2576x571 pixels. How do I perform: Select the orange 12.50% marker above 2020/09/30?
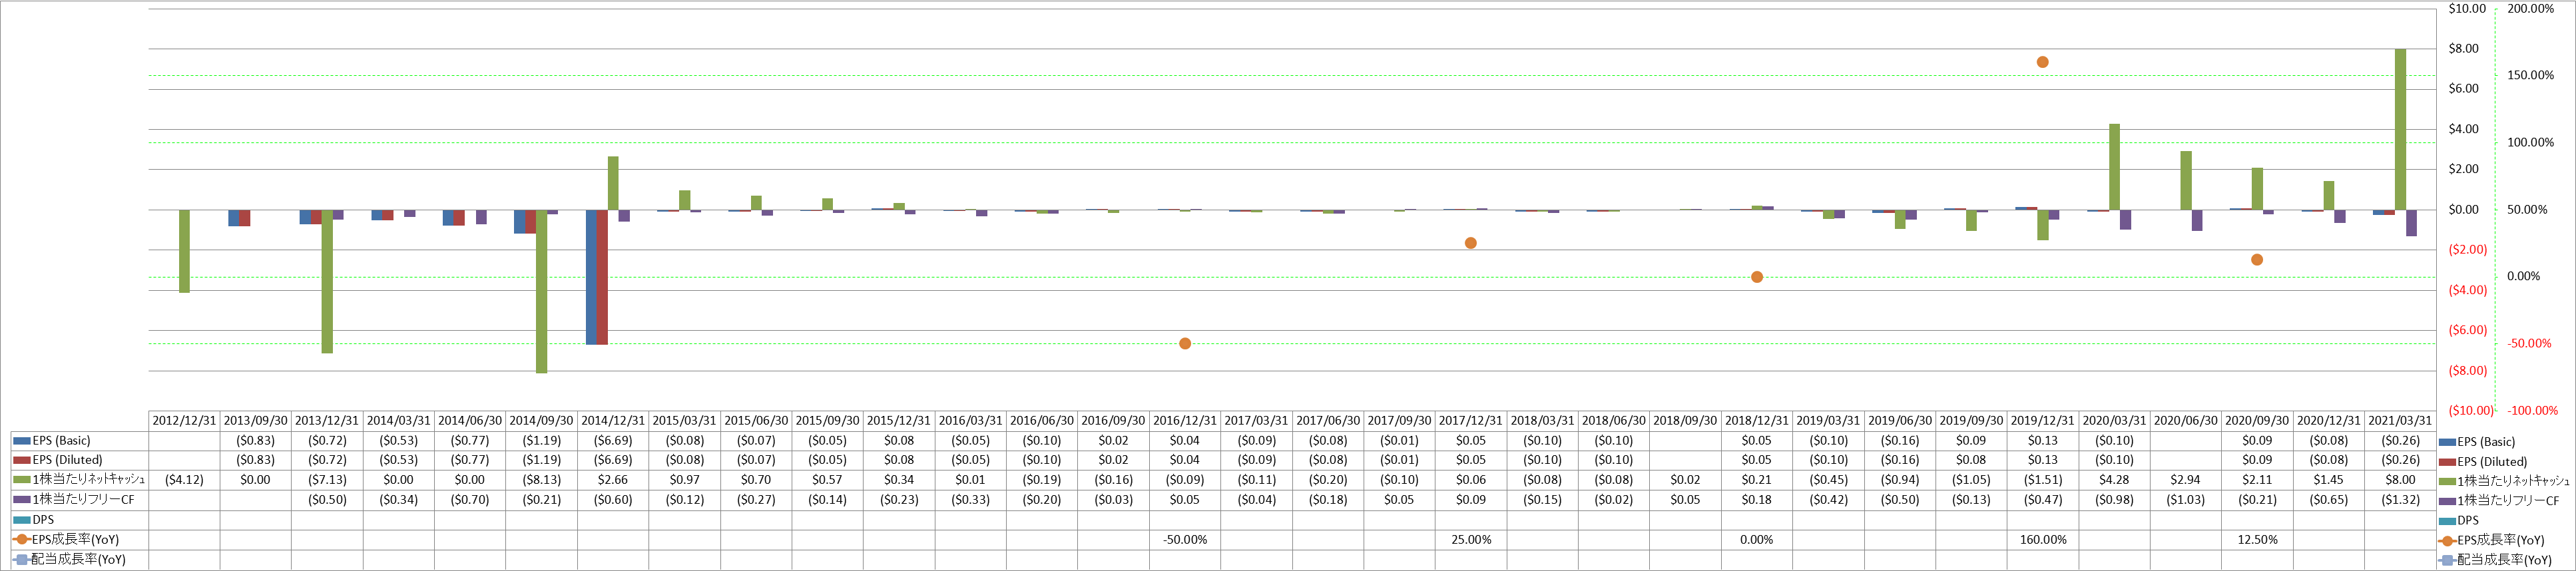click(2257, 260)
